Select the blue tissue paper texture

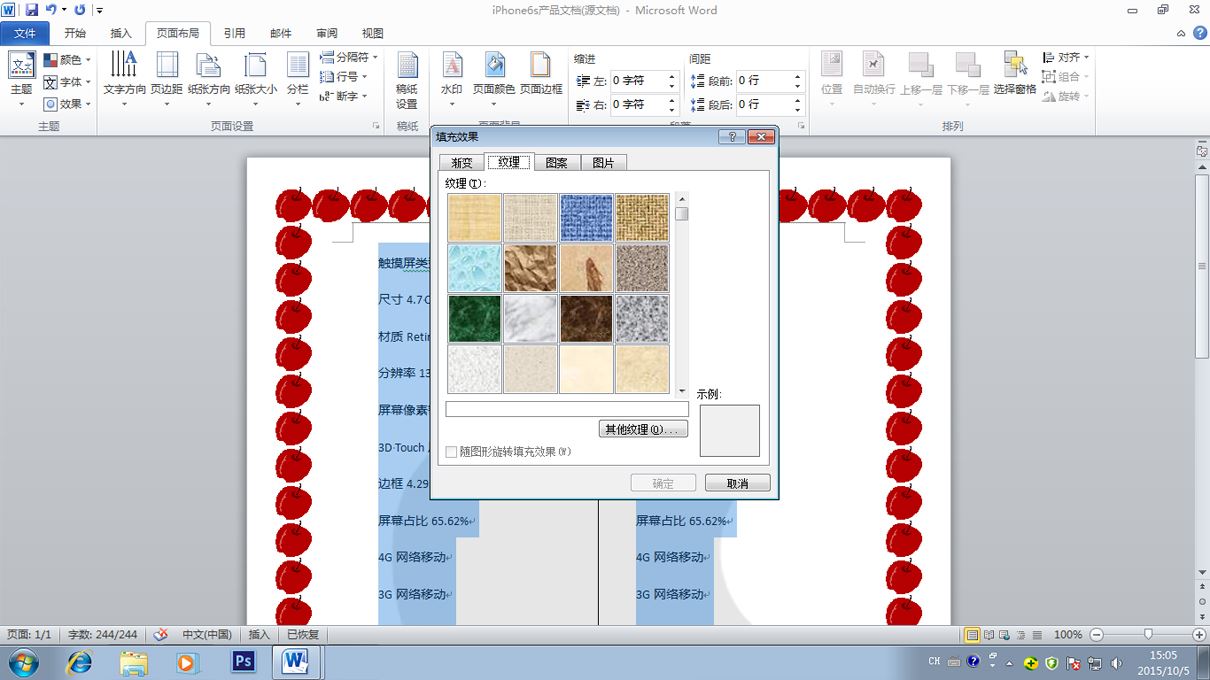click(586, 218)
